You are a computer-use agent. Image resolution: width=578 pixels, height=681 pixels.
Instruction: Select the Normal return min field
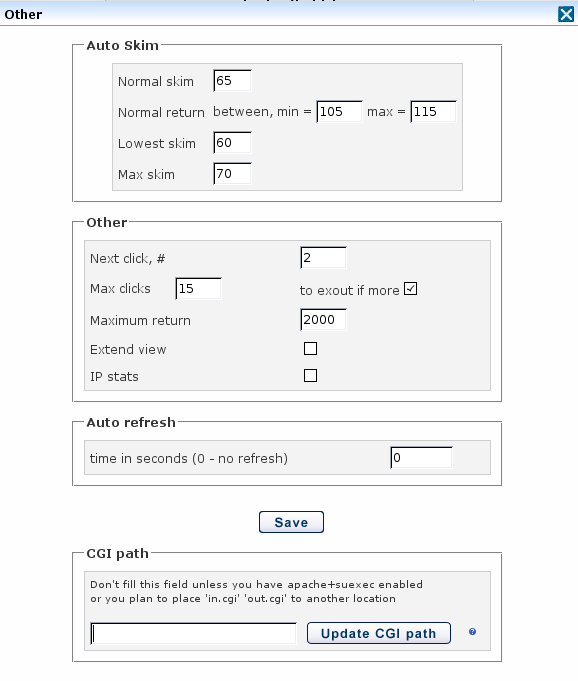click(339, 112)
